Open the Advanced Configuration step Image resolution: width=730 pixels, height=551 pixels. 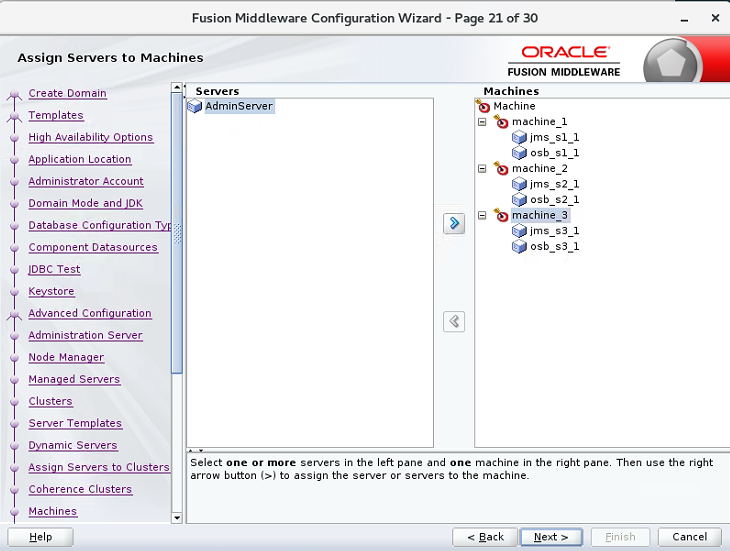90,313
